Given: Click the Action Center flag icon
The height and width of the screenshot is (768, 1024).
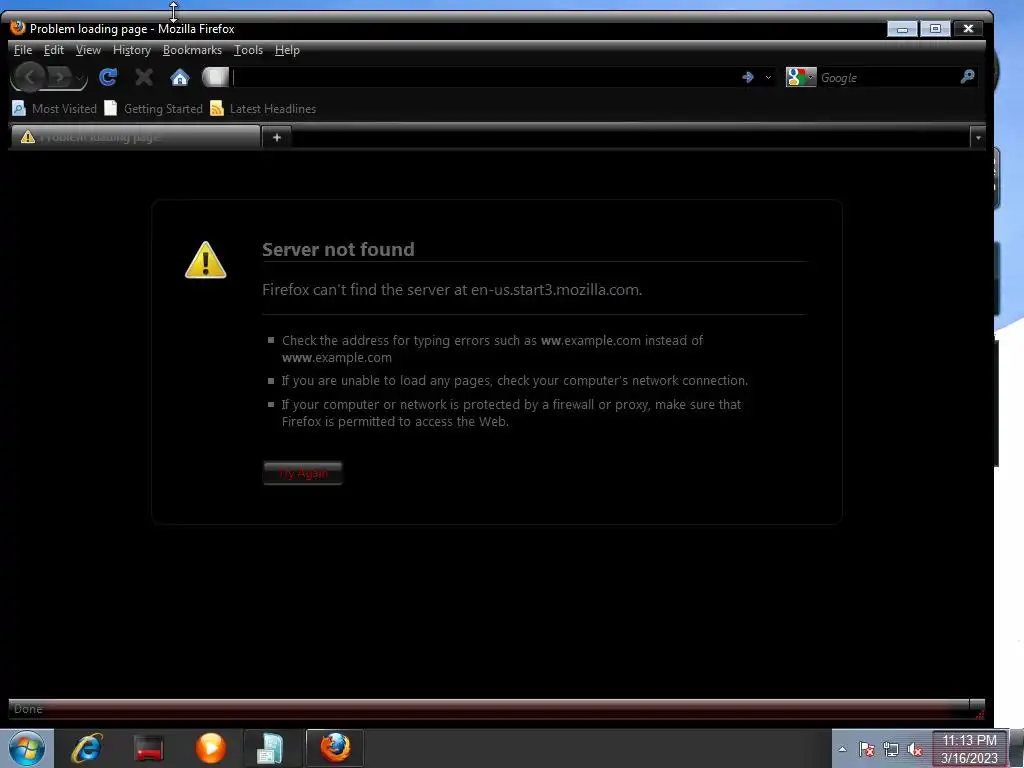Looking at the screenshot, I should coord(867,749).
